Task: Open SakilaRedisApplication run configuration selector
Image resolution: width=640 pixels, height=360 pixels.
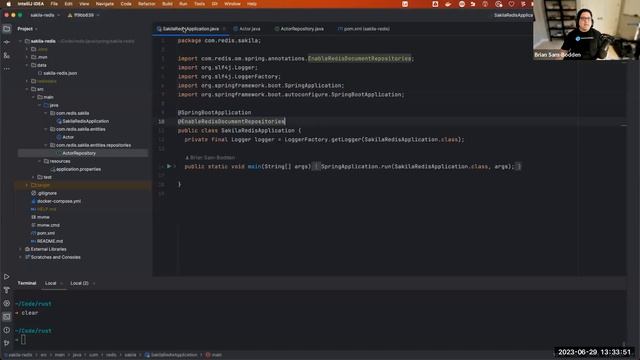Action: (x=513, y=15)
